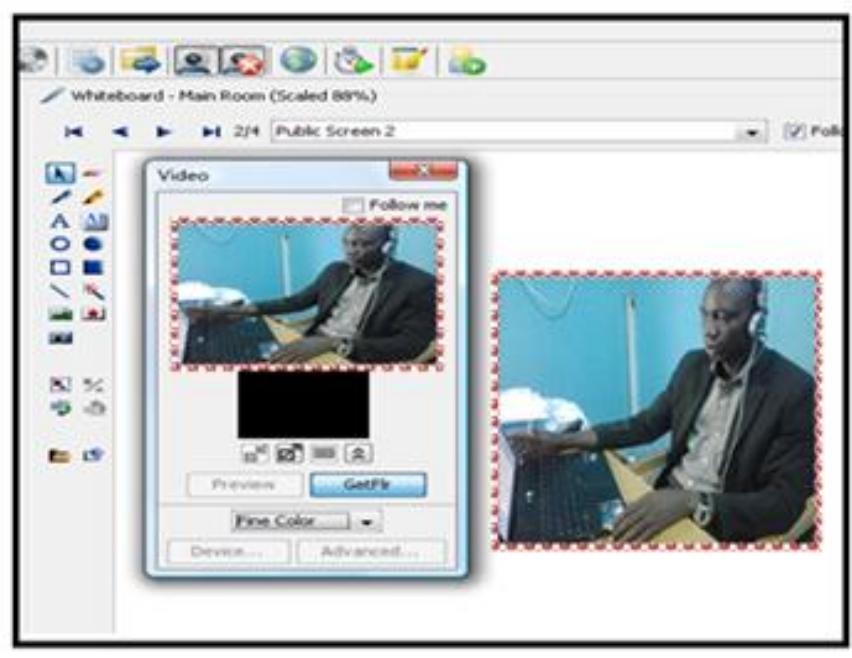The image size is (852, 658).
Task: Go to first whiteboard screen
Action: click(x=74, y=131)
